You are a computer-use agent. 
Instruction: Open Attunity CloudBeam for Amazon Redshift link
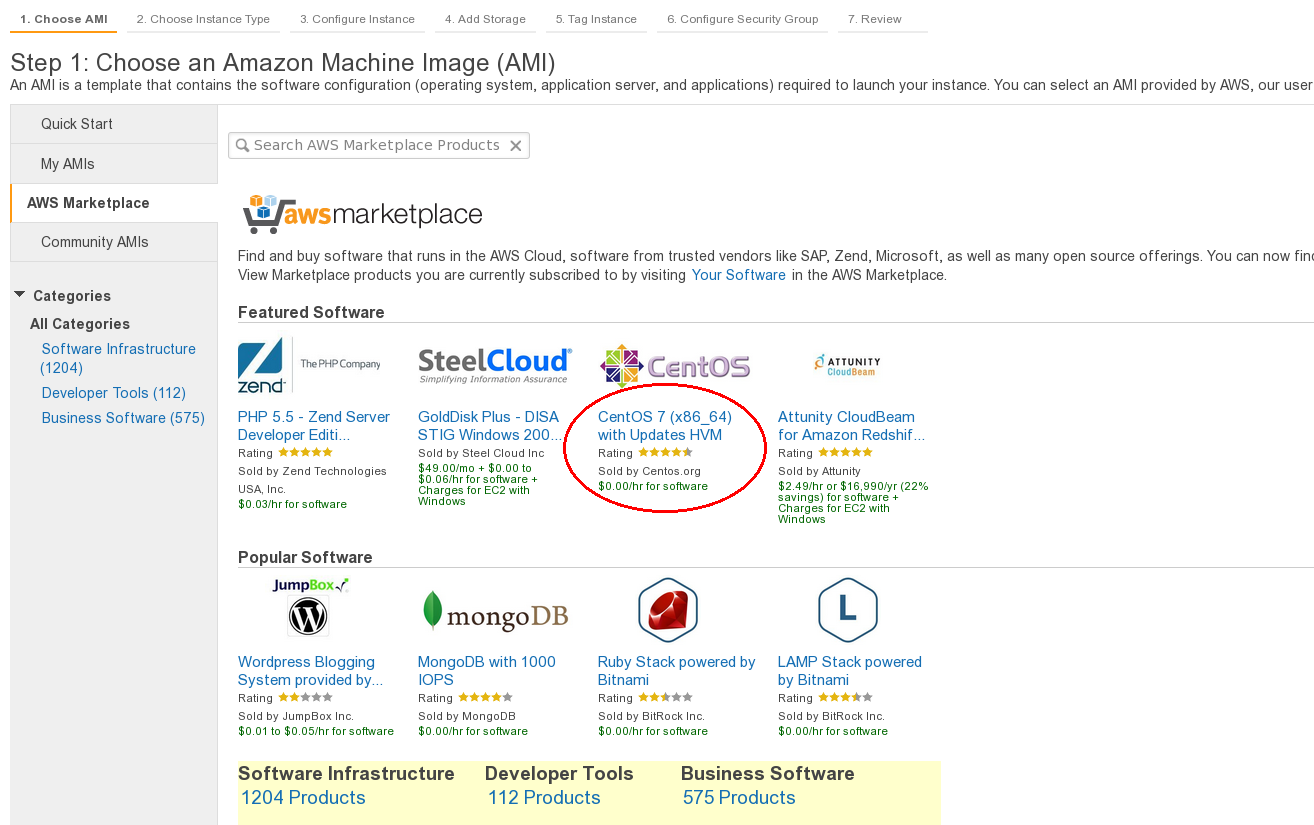(852, 426)
